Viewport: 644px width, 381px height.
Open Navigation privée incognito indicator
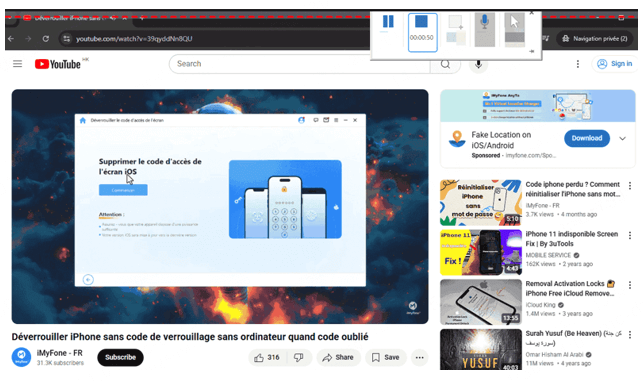(595, 39)
